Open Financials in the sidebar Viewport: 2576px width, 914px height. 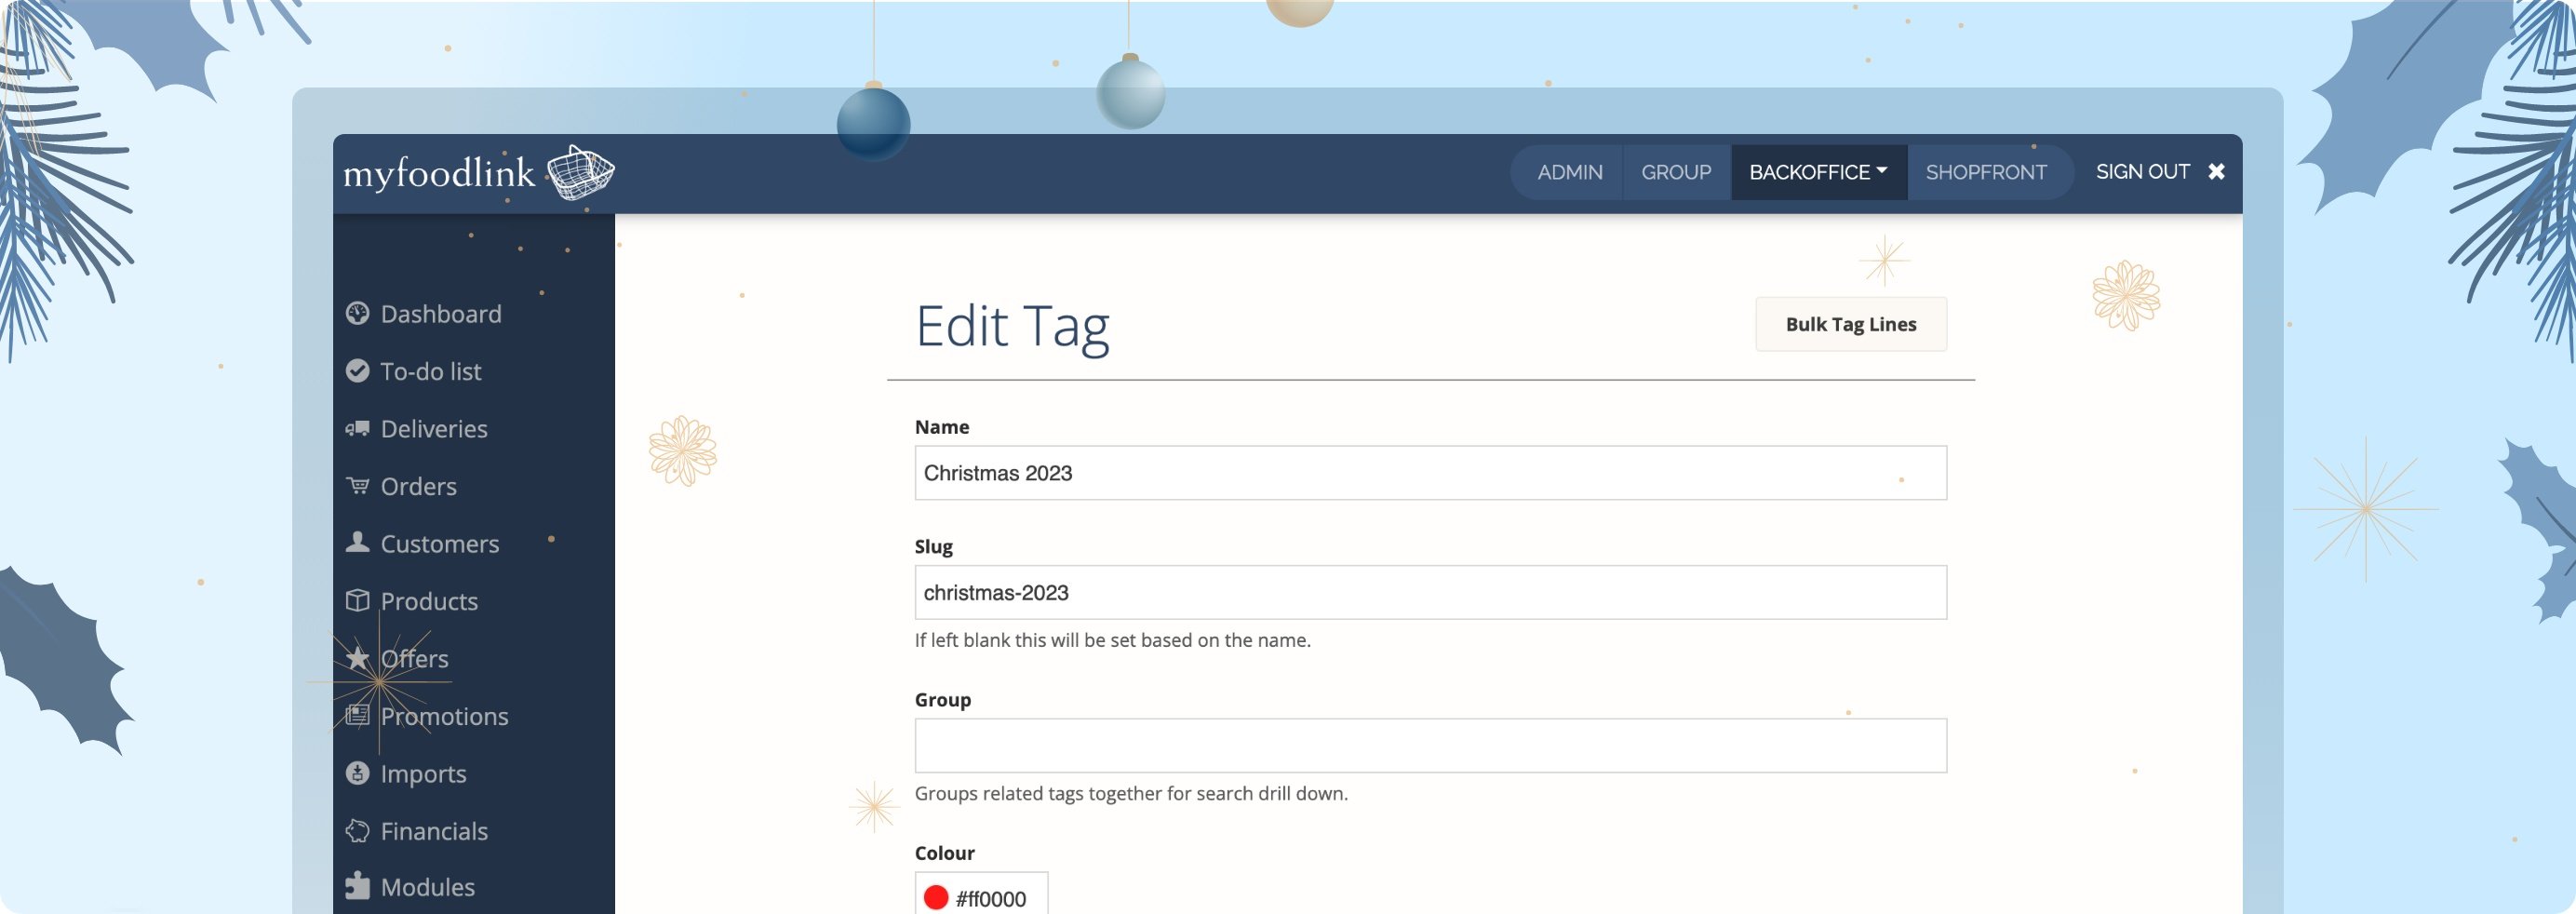(434, 831)
